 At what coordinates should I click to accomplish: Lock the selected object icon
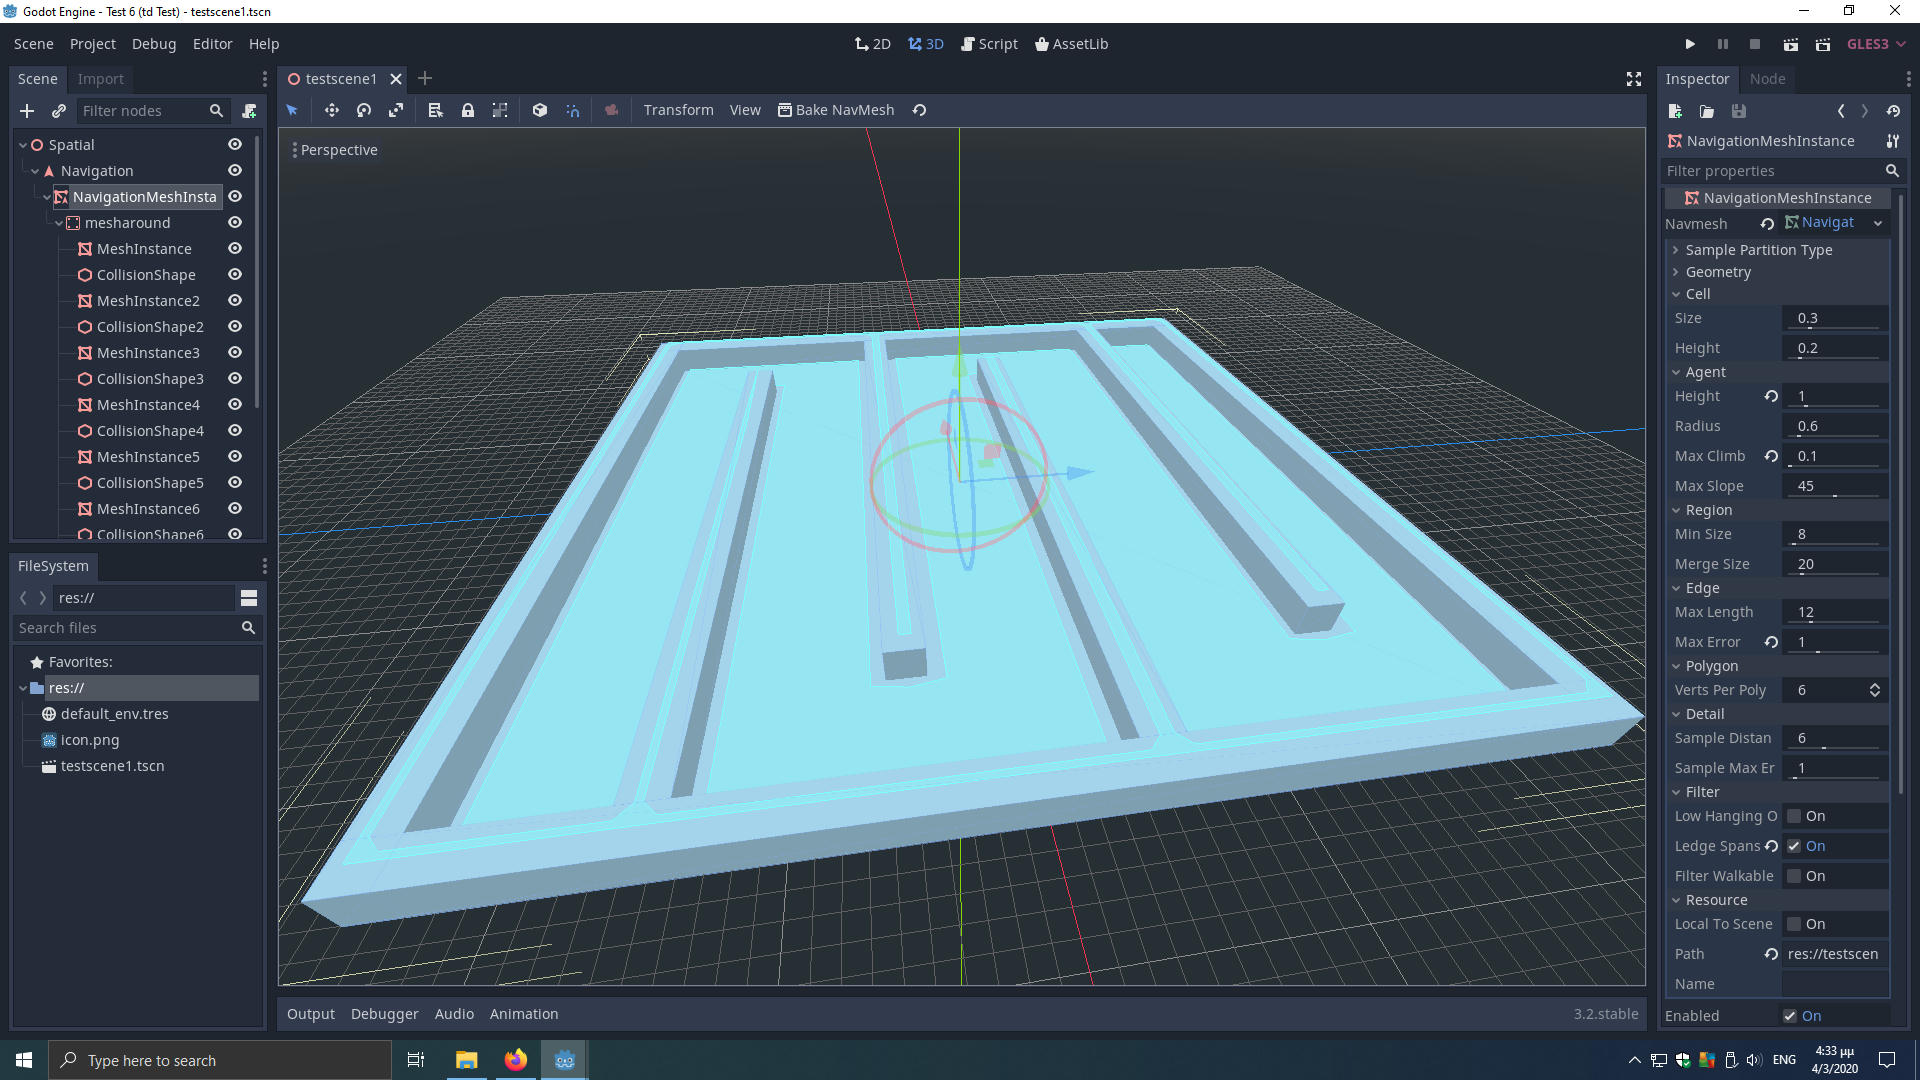coord(468,110)
